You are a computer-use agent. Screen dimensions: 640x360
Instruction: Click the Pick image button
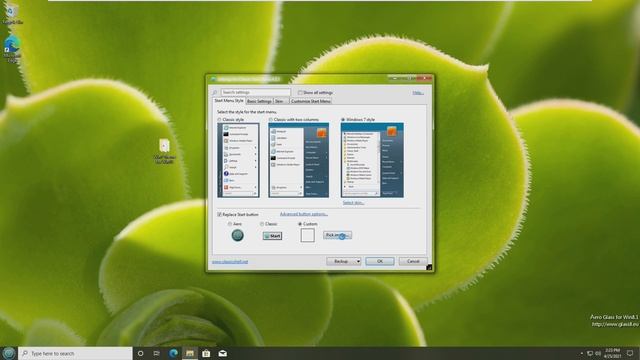pos(337,235)
